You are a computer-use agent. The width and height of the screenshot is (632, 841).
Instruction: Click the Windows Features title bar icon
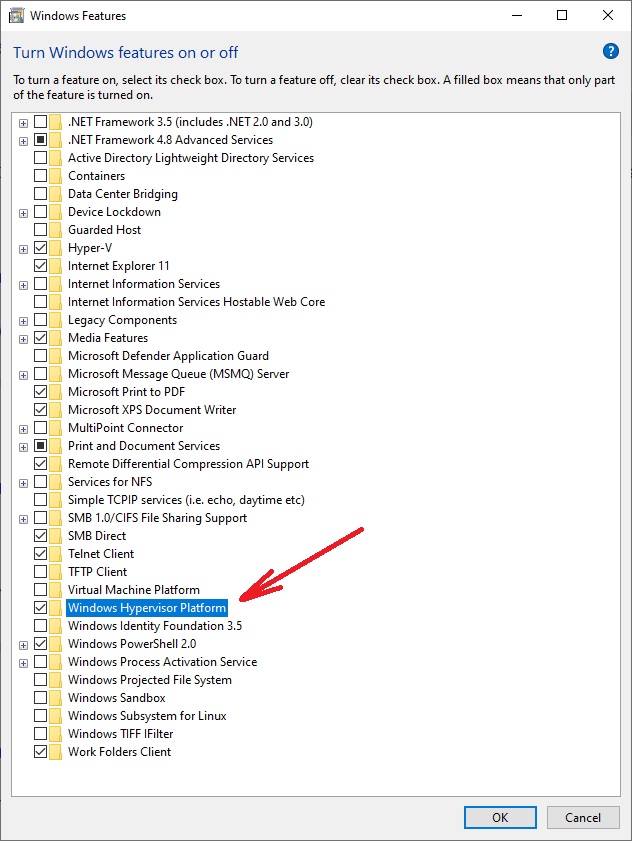pyautogui.click(x=16, y=16)
